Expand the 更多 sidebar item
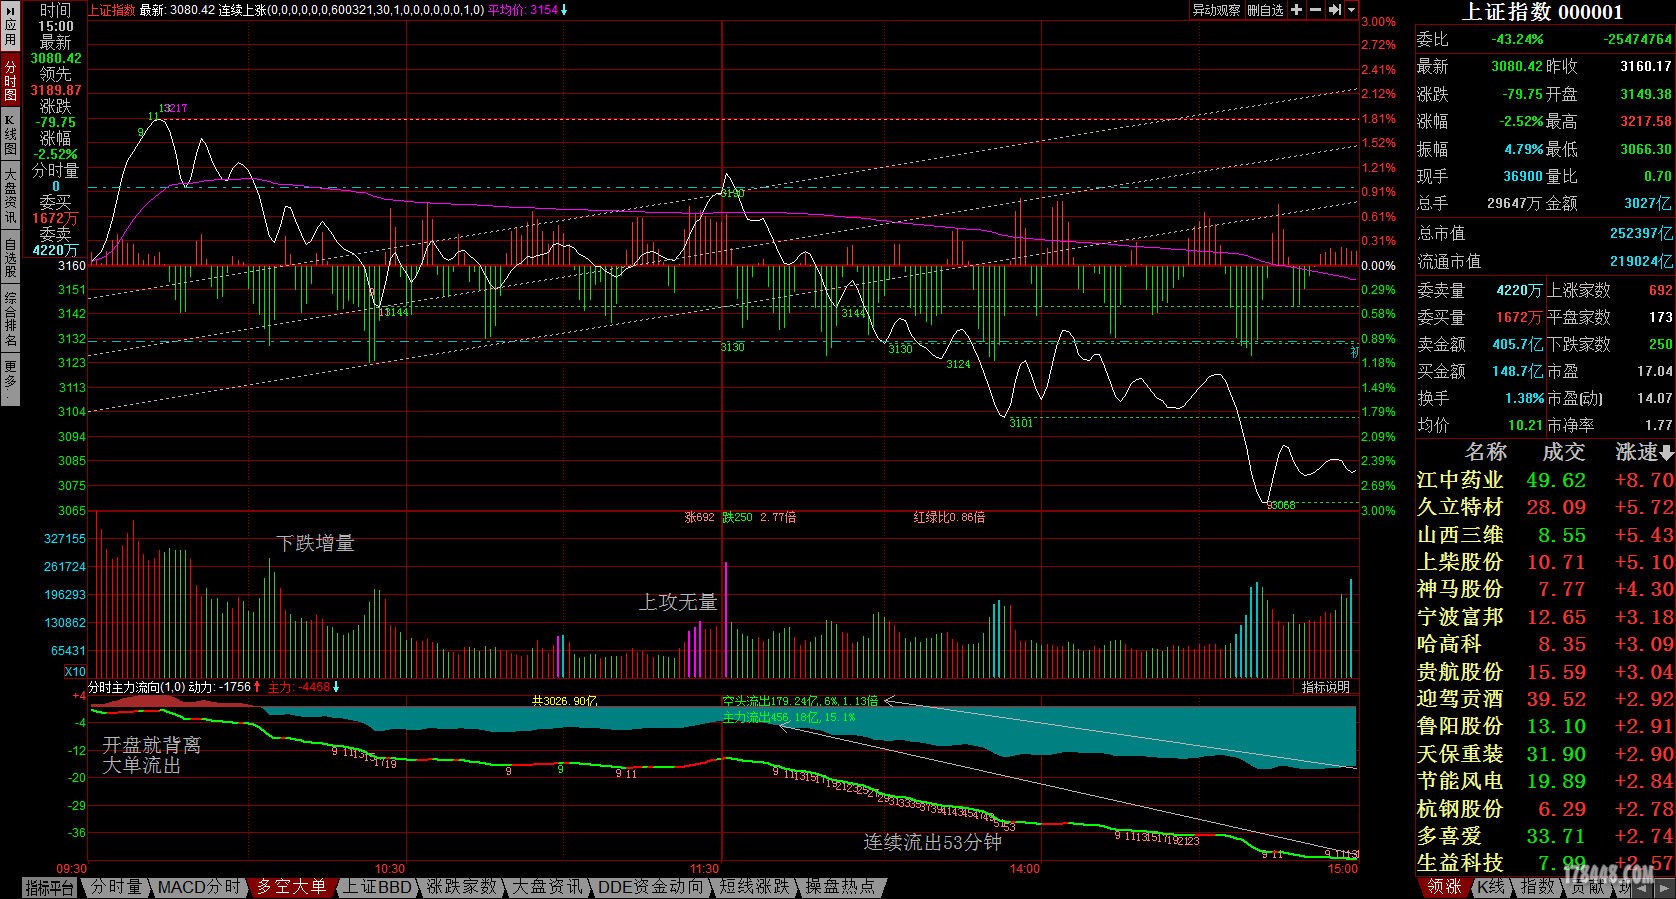 [10, 380]
